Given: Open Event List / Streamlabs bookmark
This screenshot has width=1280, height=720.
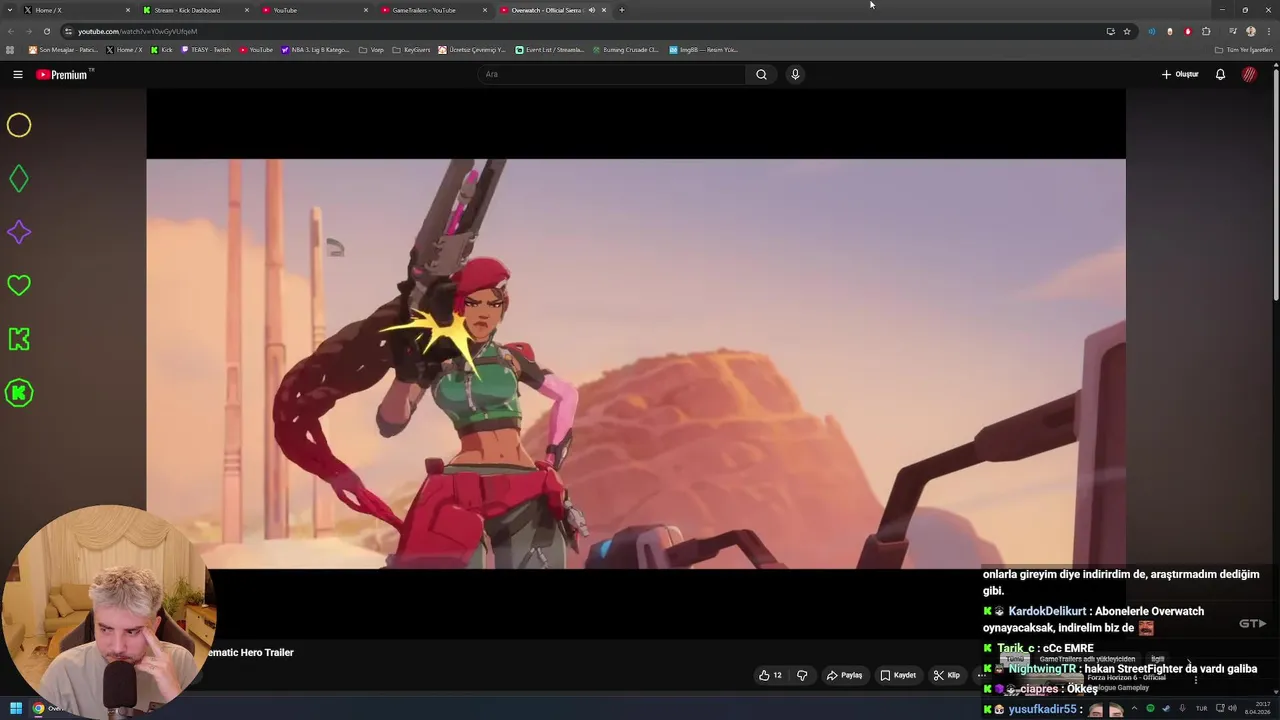Looking at the screenshot, I should [549, 49].
